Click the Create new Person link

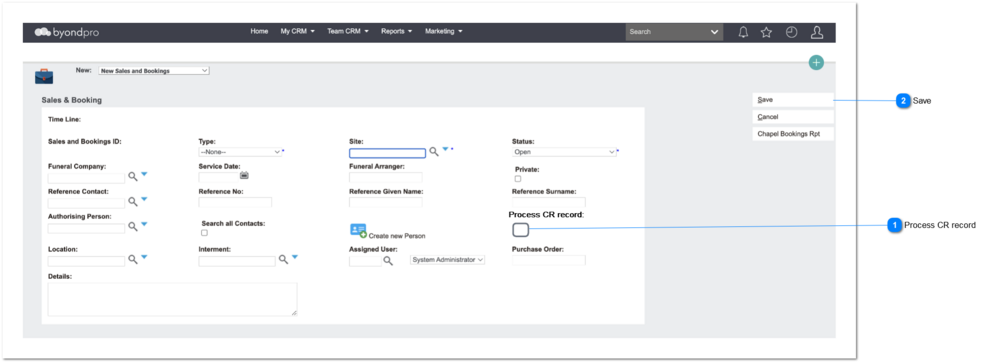[x=397, y=236]
